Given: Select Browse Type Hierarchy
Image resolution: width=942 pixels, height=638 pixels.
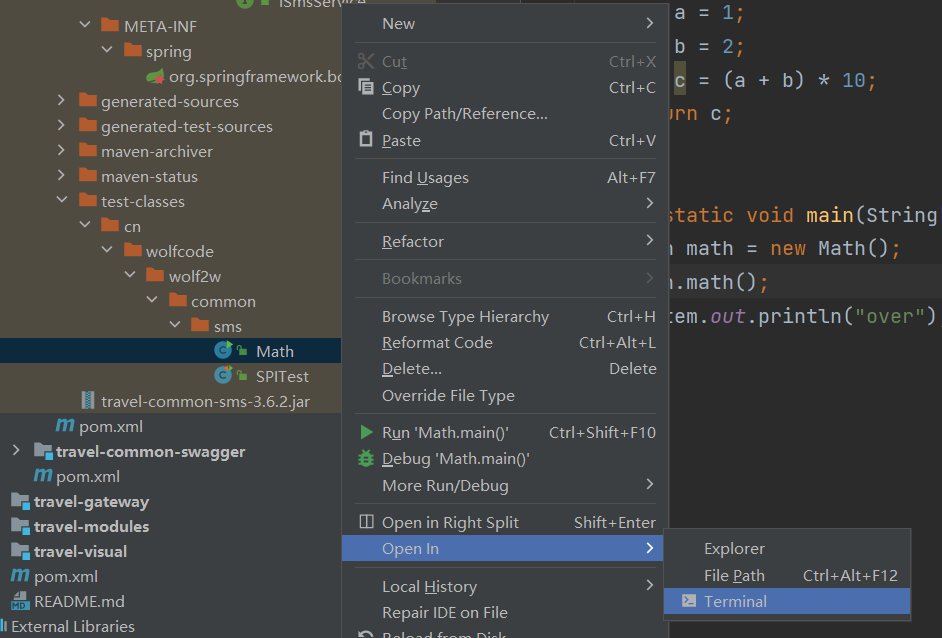Looking at the screenshot, I should (505, 317).
